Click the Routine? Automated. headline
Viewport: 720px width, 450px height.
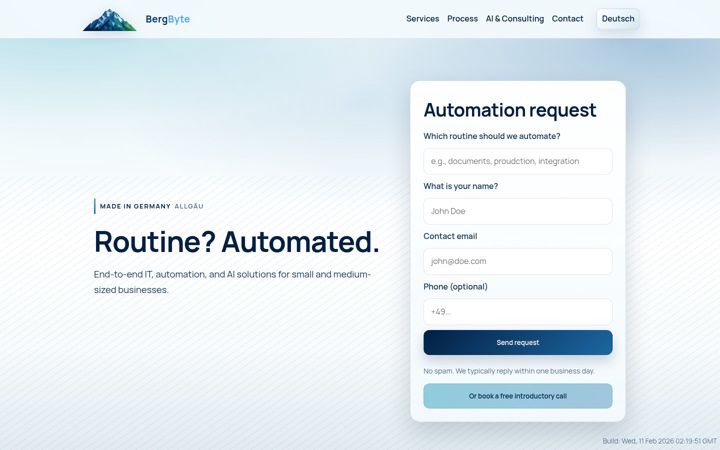237,242
